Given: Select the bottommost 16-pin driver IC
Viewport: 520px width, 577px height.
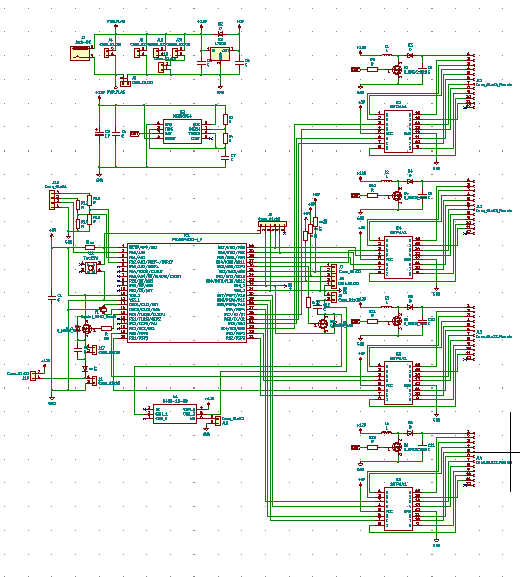Looking at the screenshot, I should tap(398, 509).
